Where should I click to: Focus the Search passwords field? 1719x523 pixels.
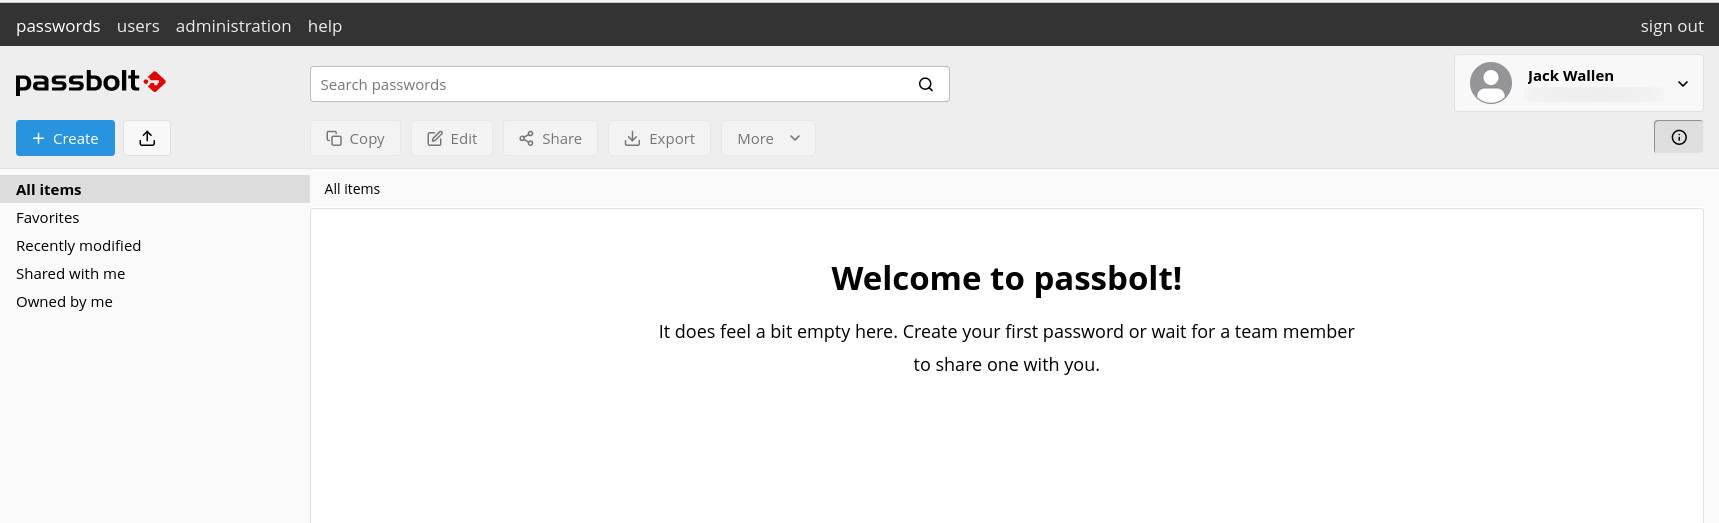[x=610, y=85]
